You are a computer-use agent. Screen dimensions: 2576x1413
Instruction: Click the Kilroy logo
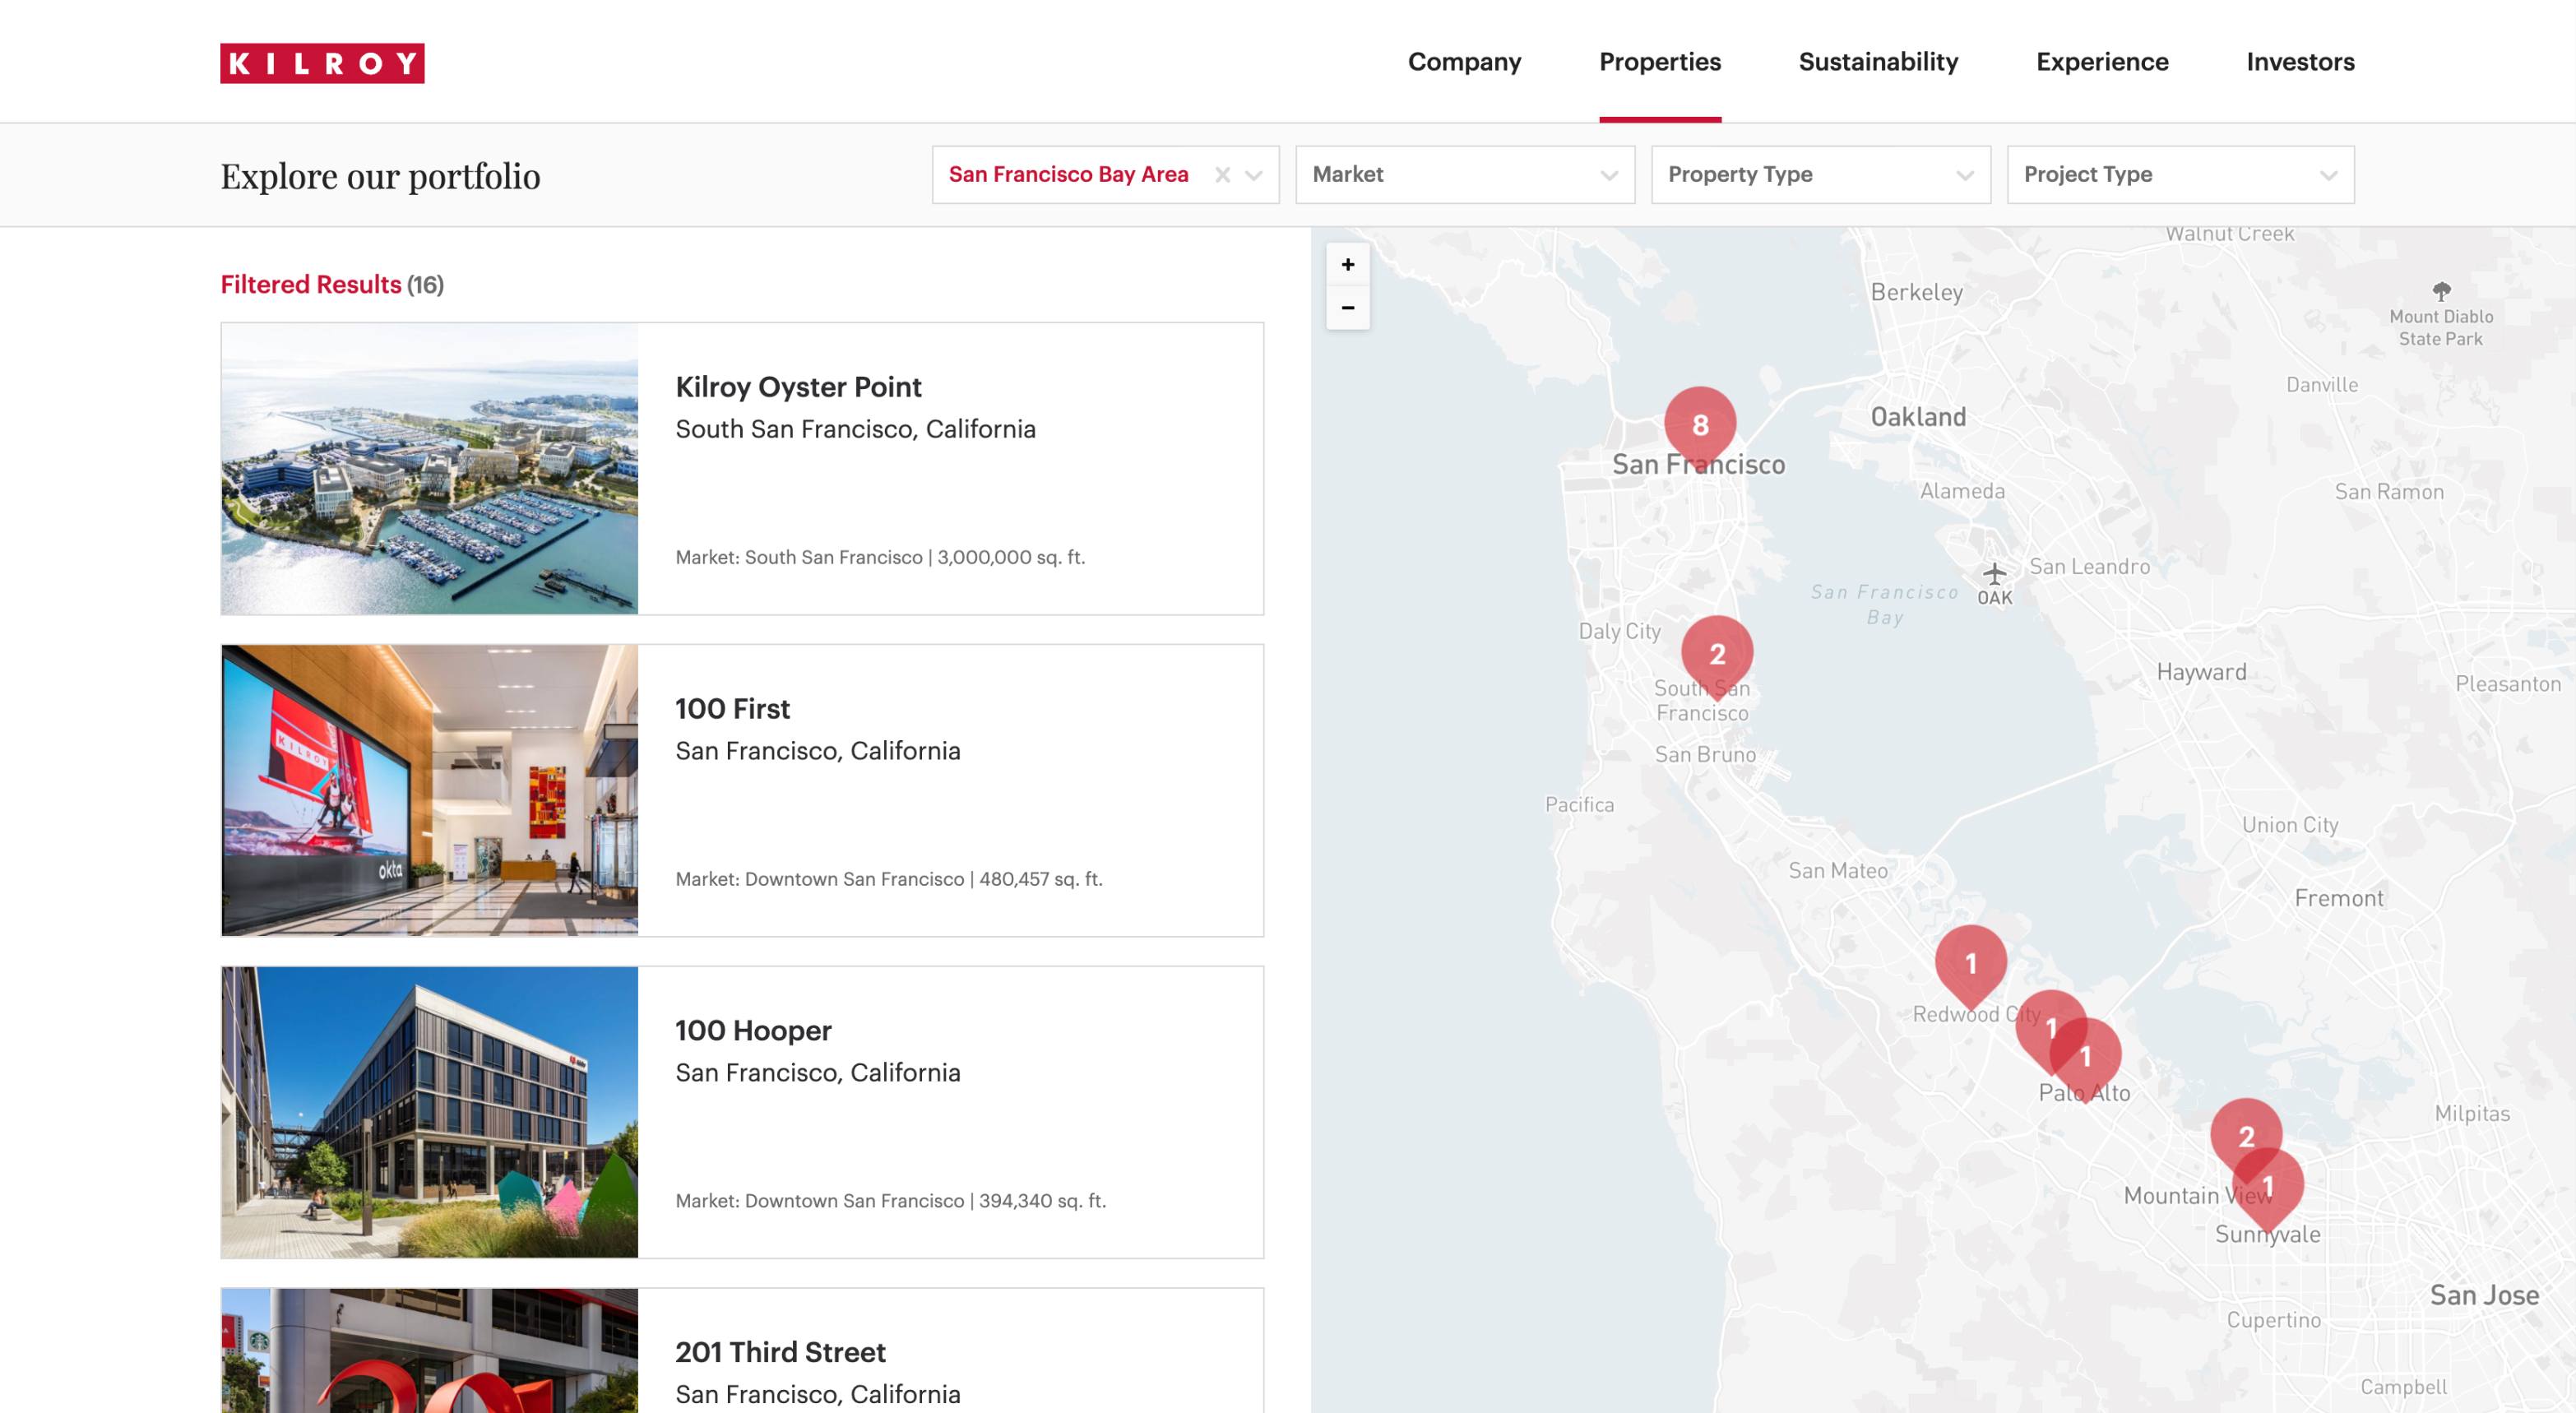pos(322,63)
